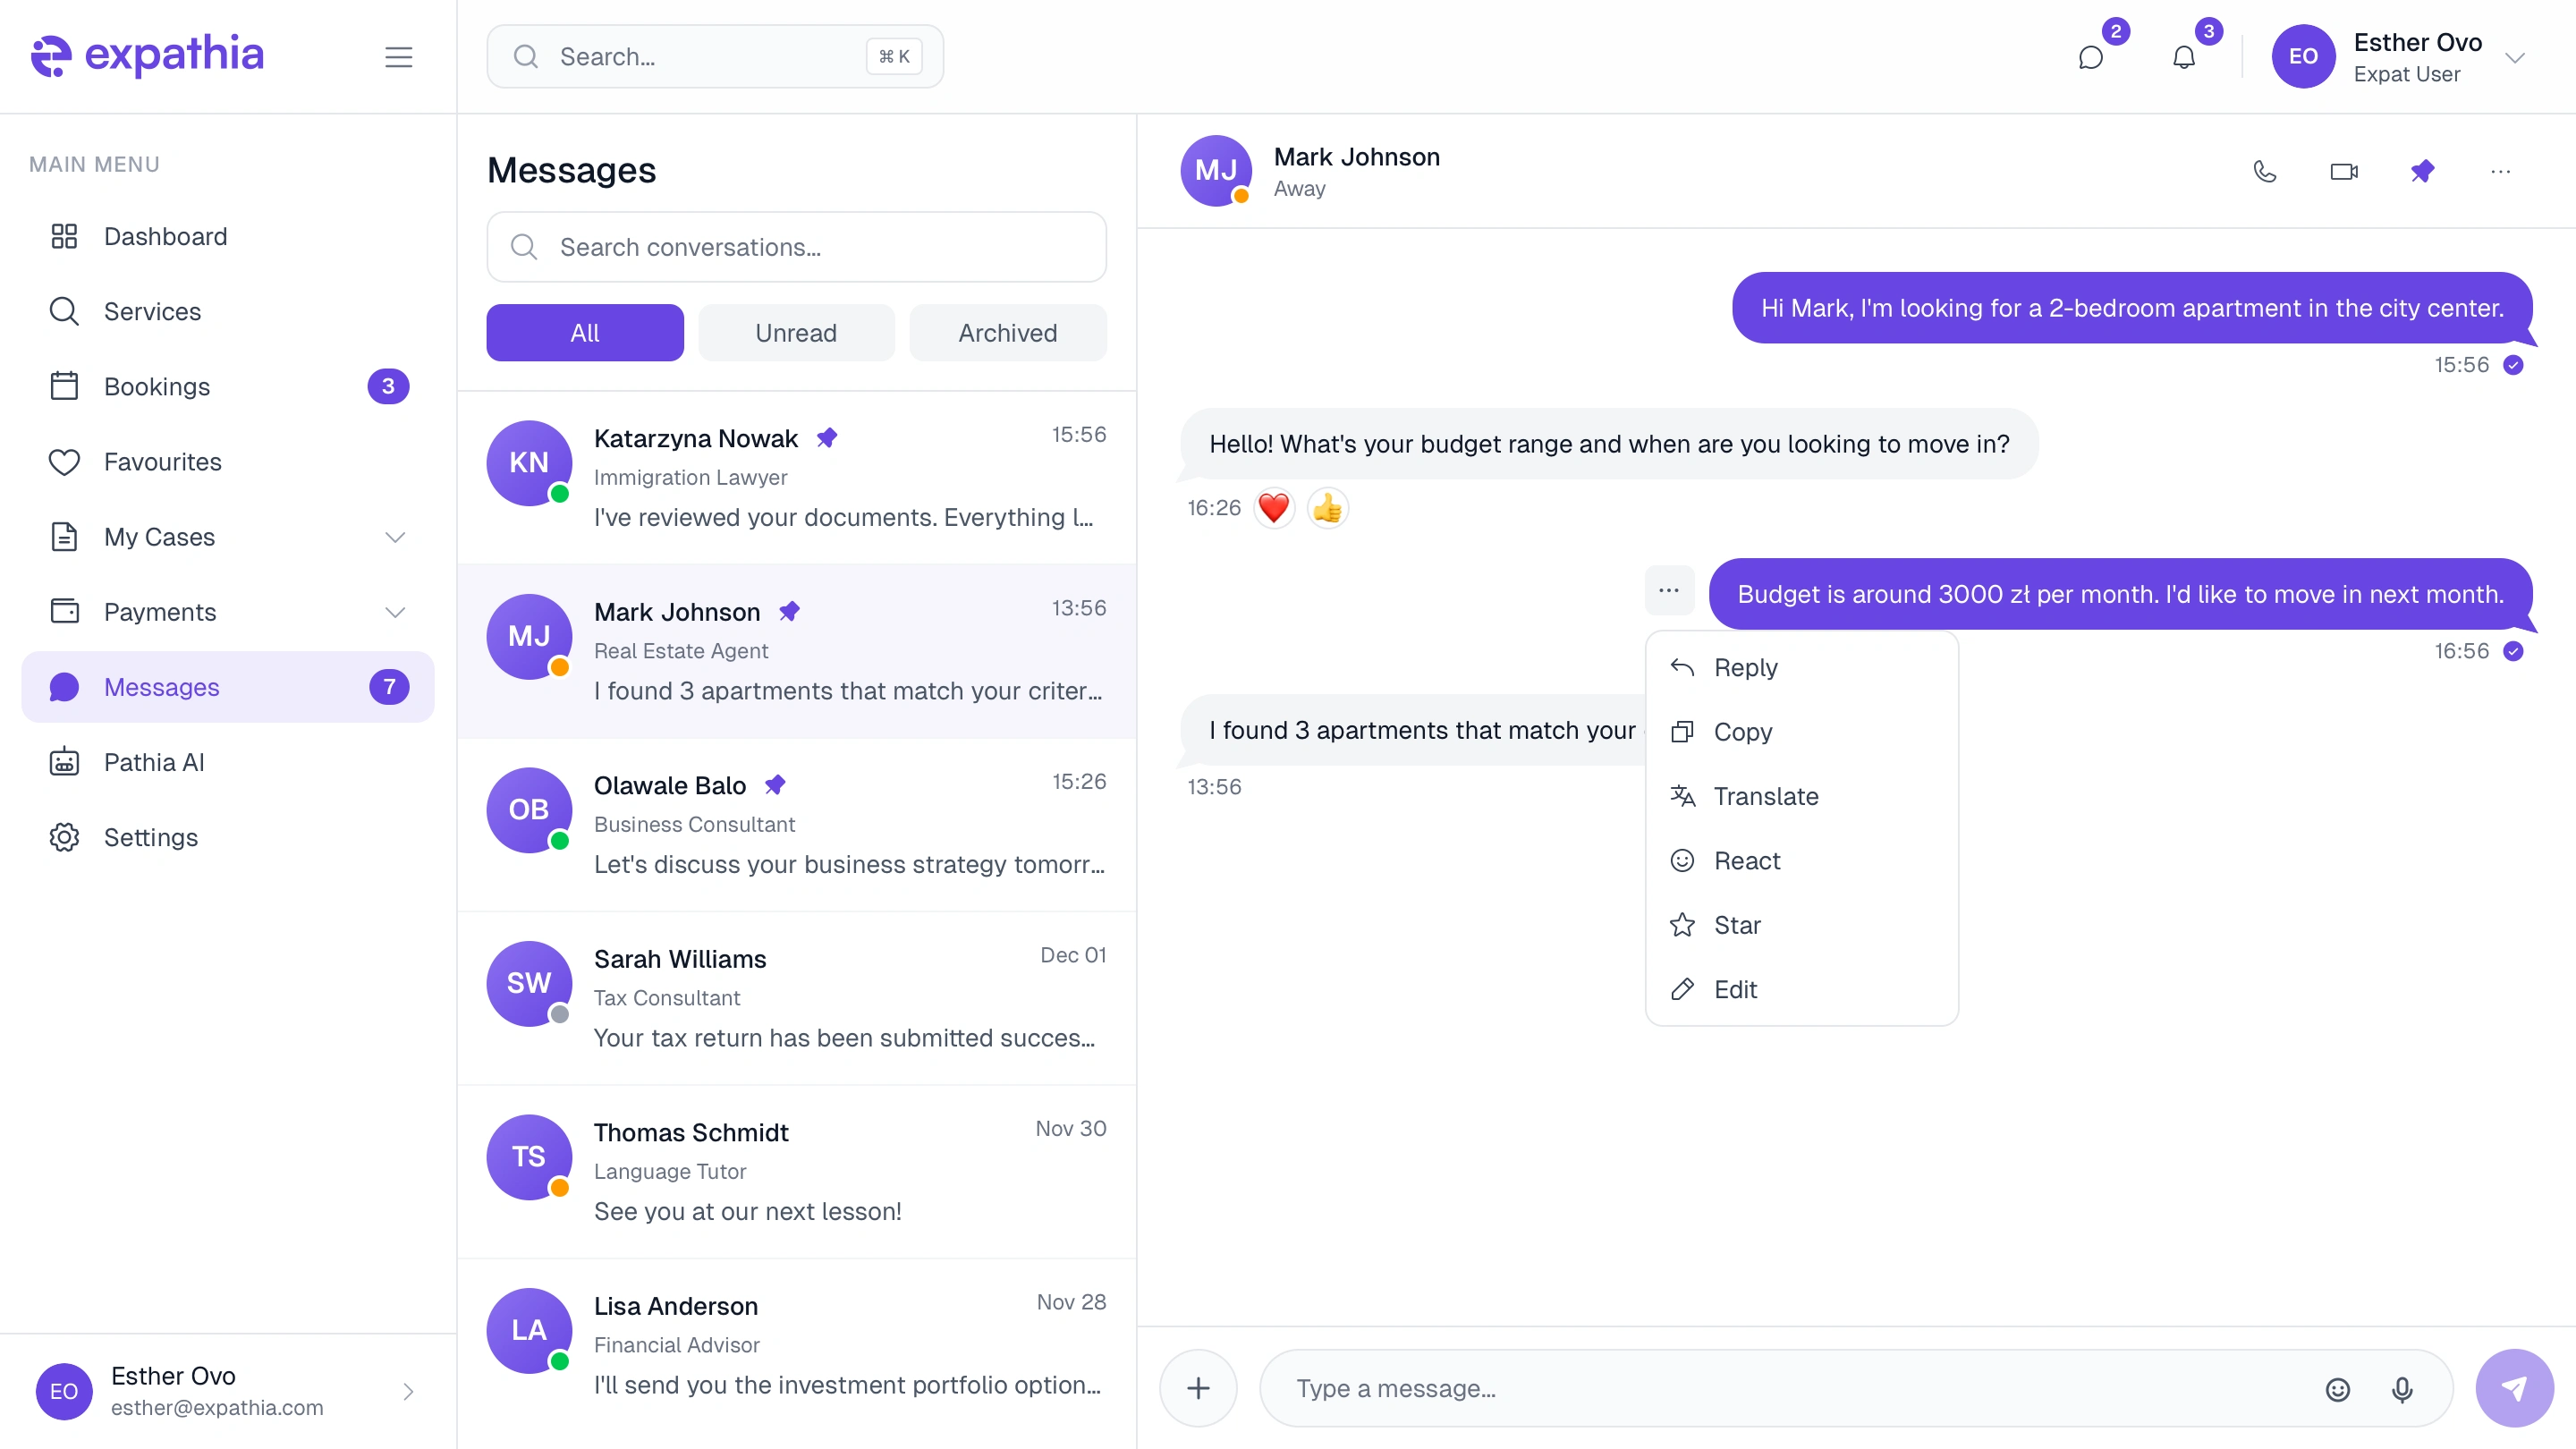
Task: Open chat bubble icon in top bar
Action: coord(2090,57)
